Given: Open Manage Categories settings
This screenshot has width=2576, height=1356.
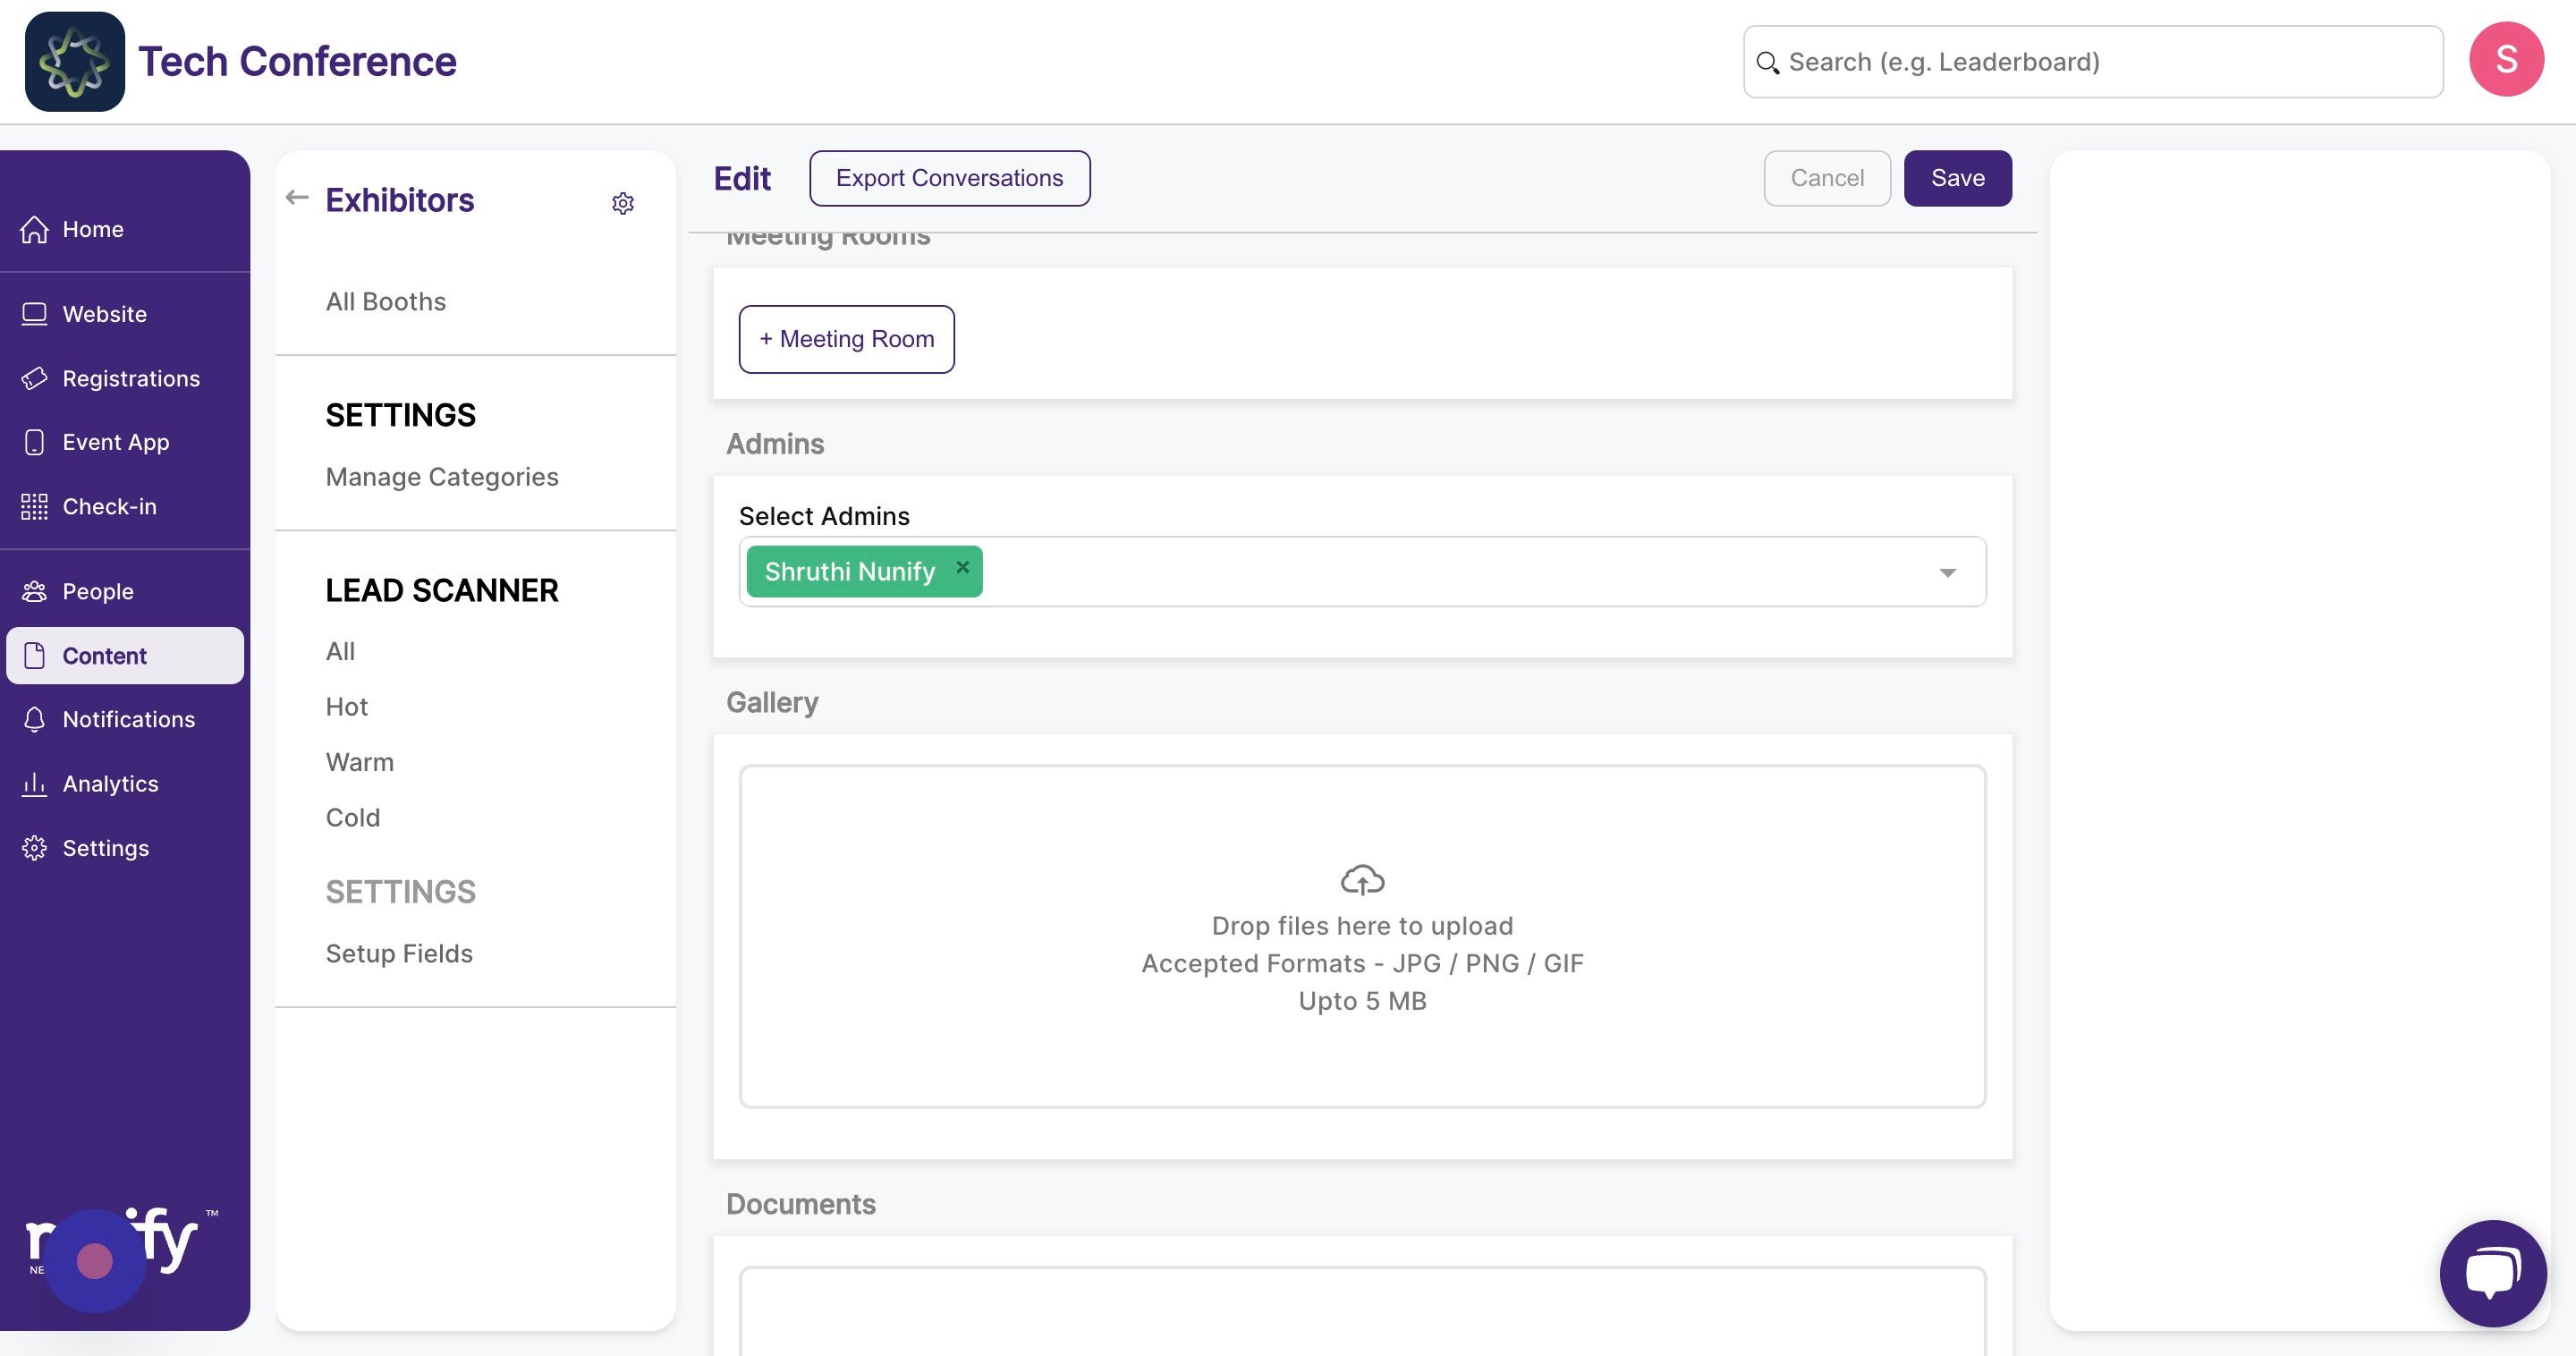Looking at the screenshot, I should (442, 476).
